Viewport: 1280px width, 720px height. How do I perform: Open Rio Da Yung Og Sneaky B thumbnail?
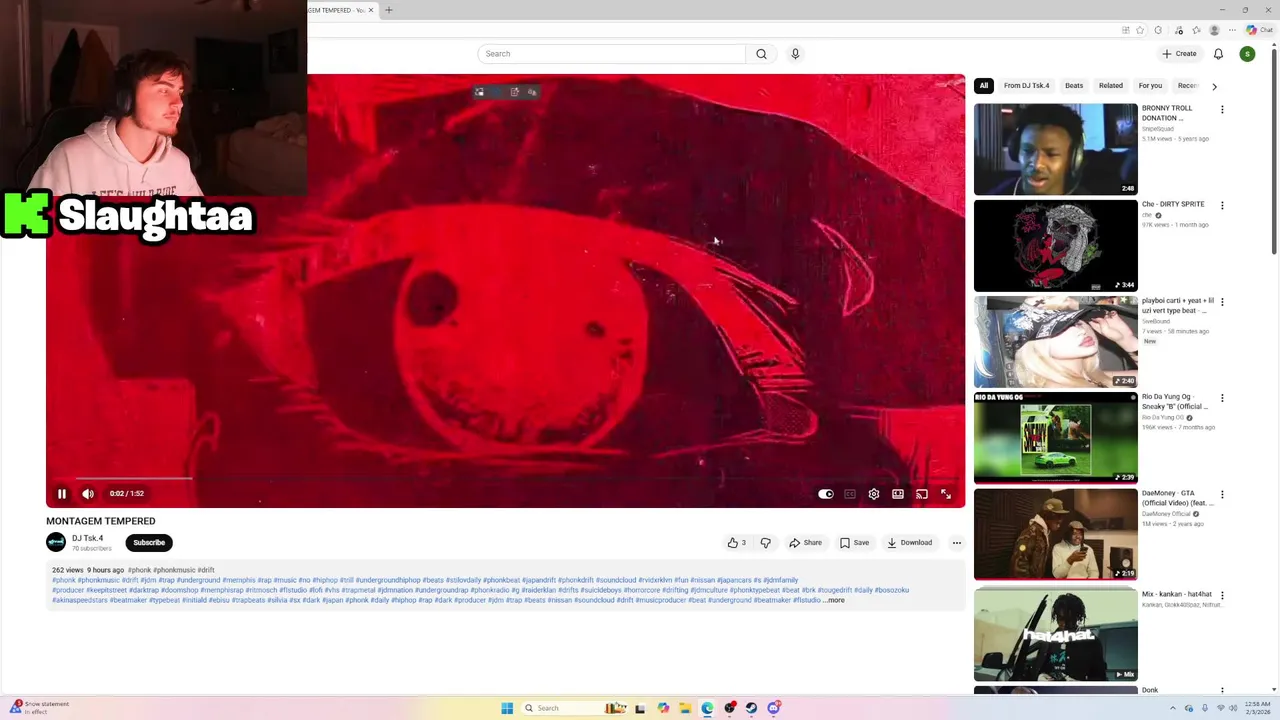pyautogui.click(x=1056, y=438)
